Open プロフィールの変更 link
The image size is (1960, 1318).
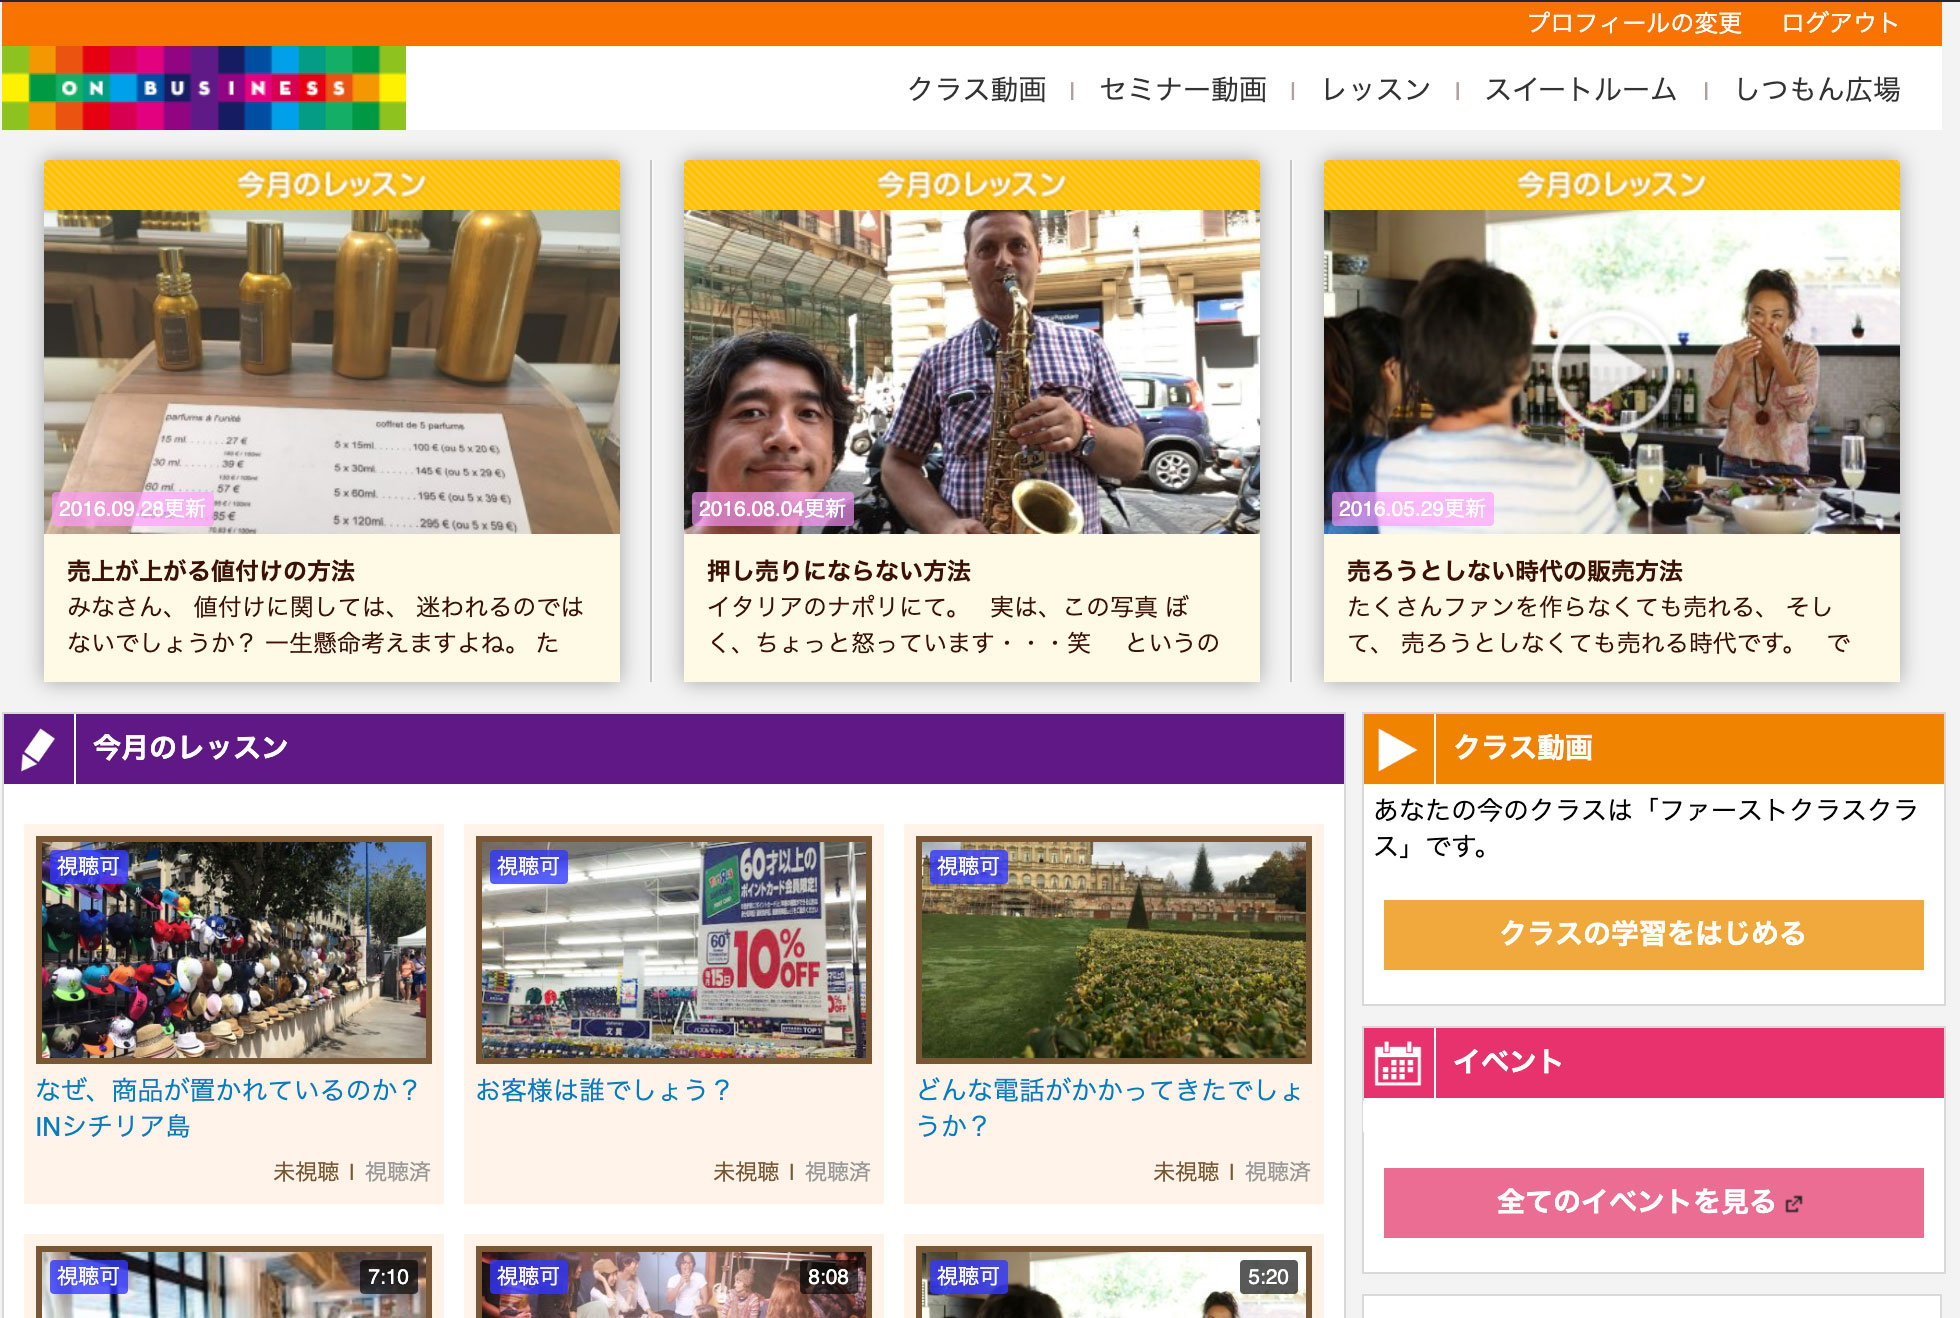pyautogui.click(x=1634, y=23)
